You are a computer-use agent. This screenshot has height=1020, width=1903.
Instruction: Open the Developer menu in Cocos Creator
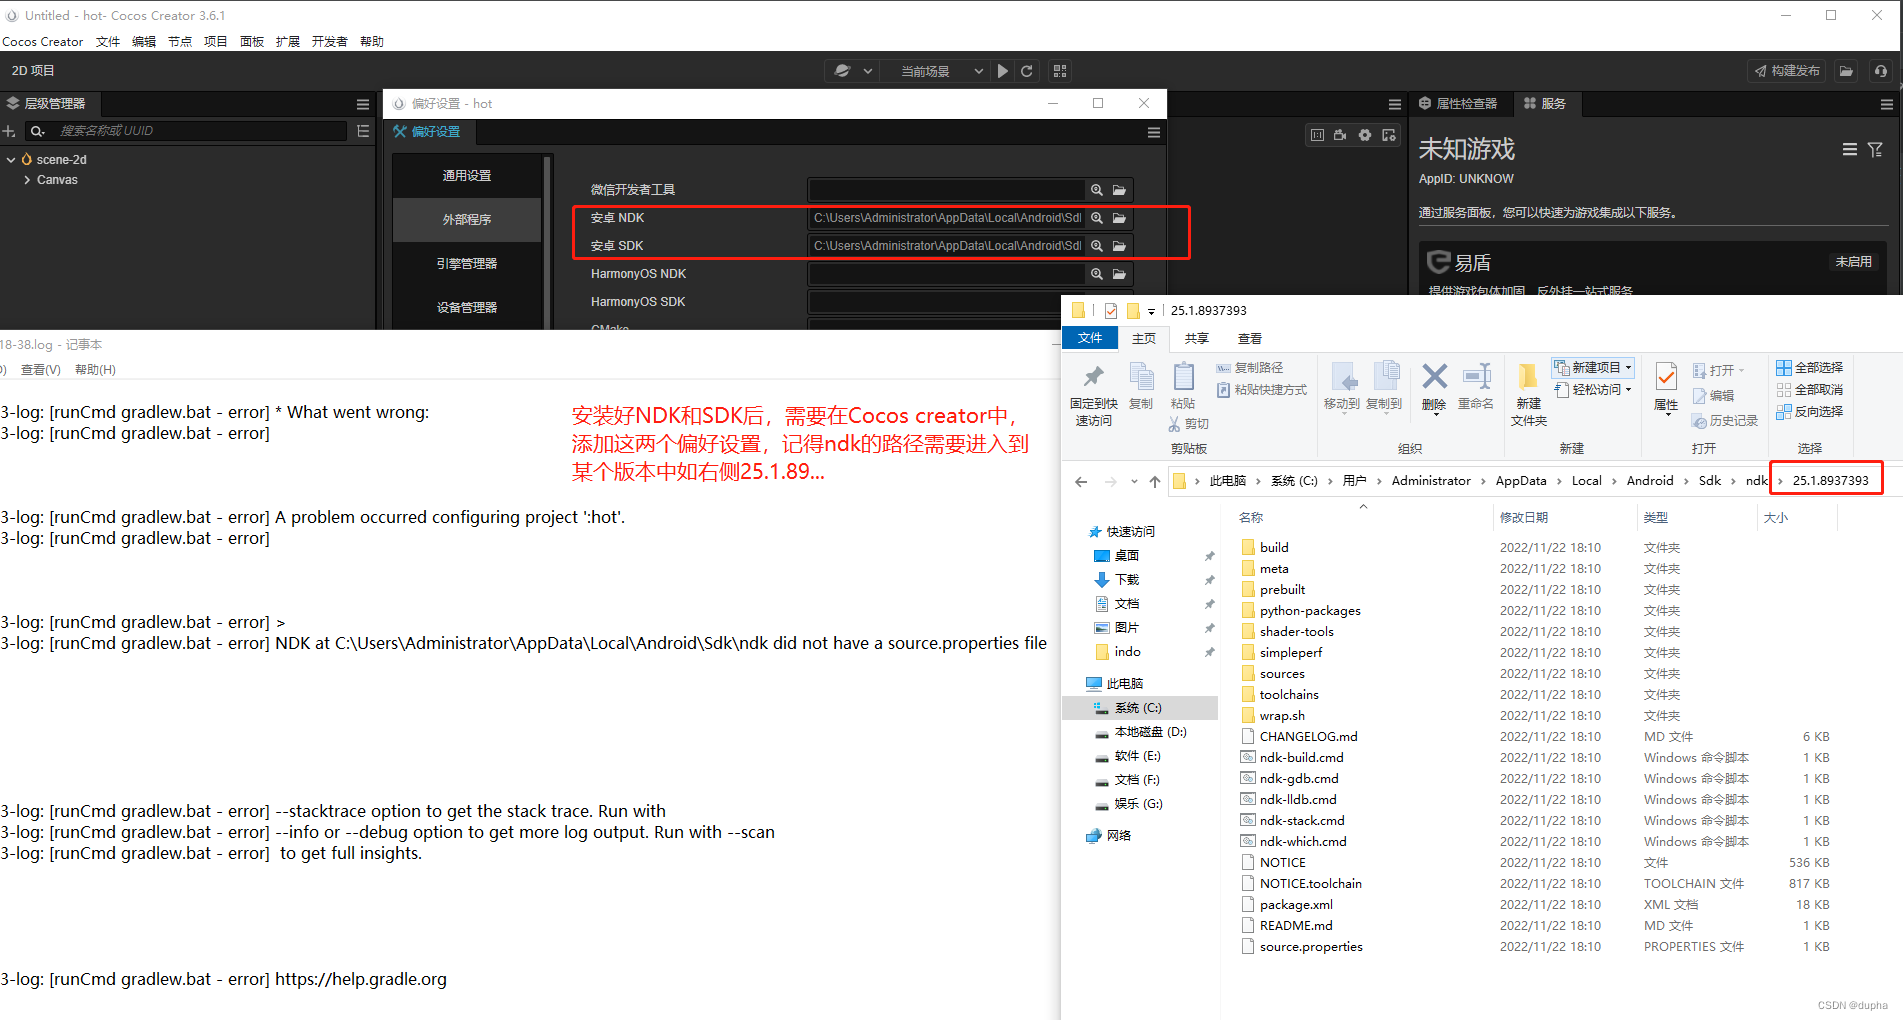329,42
